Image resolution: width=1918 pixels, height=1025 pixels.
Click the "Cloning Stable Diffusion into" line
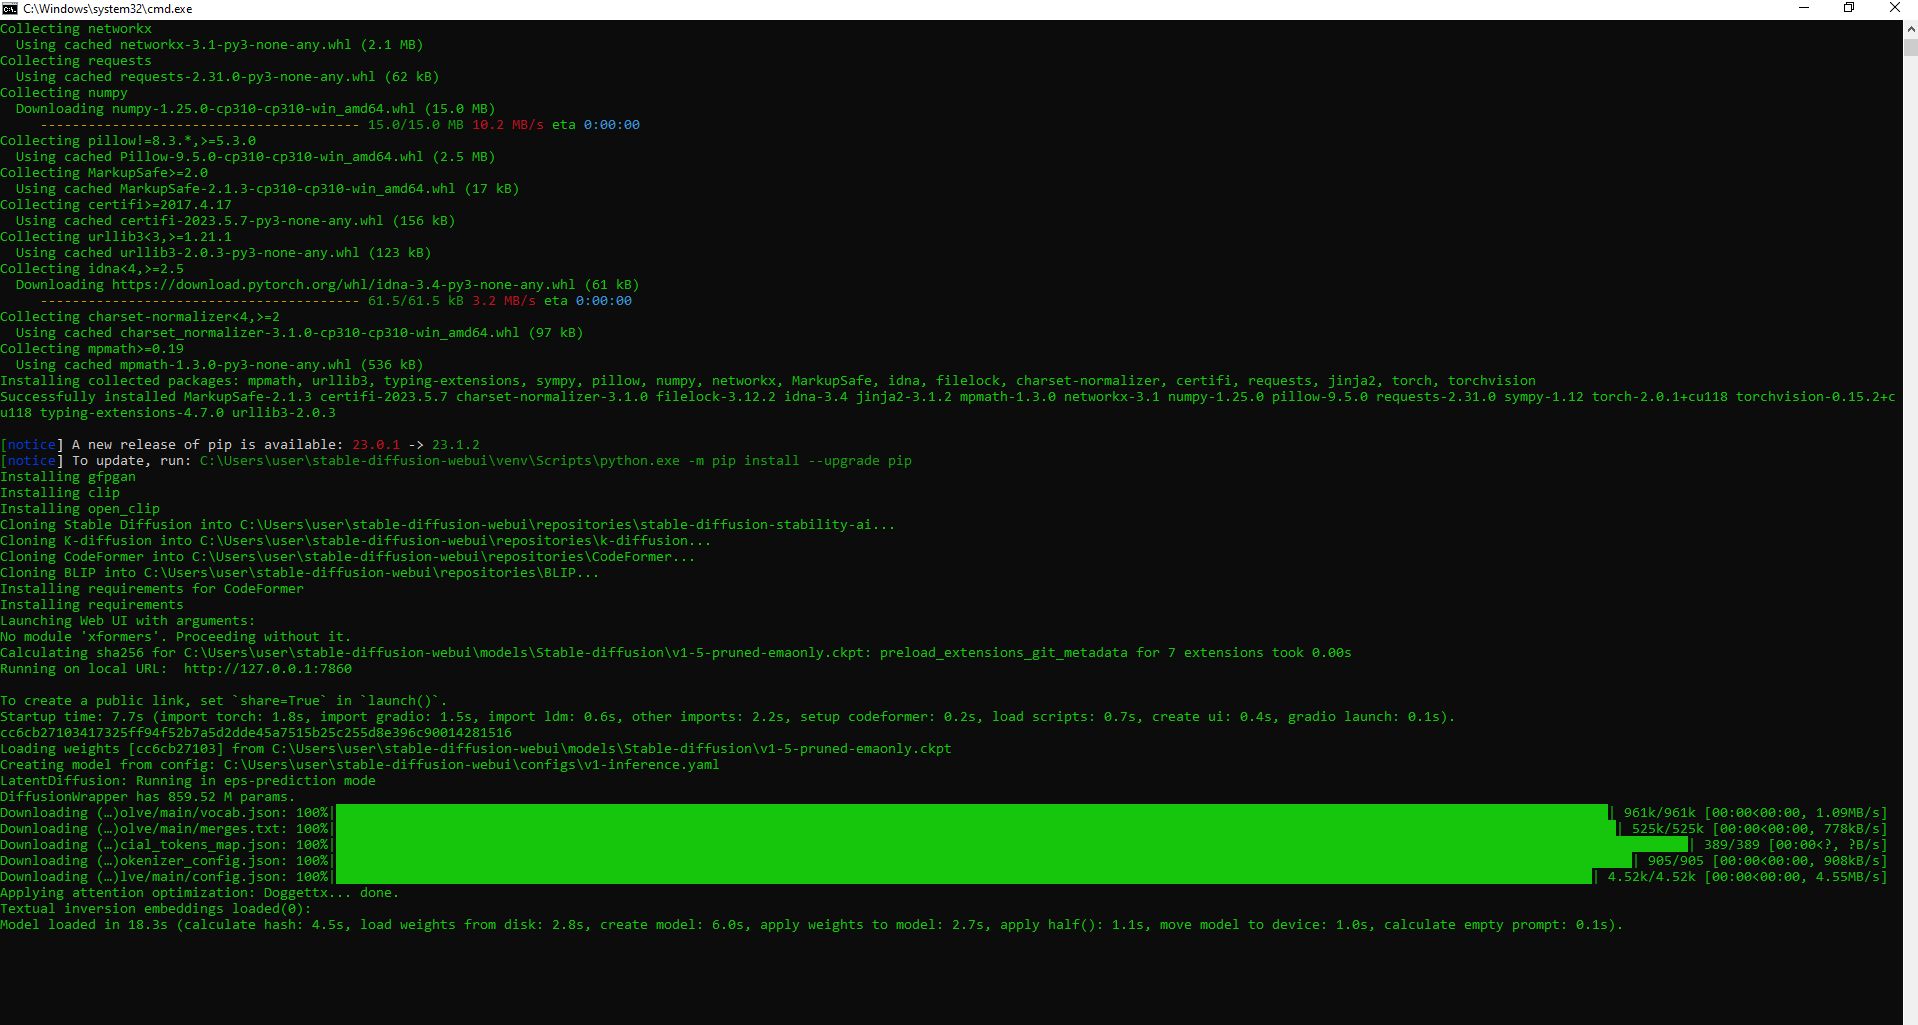[448, 525]
